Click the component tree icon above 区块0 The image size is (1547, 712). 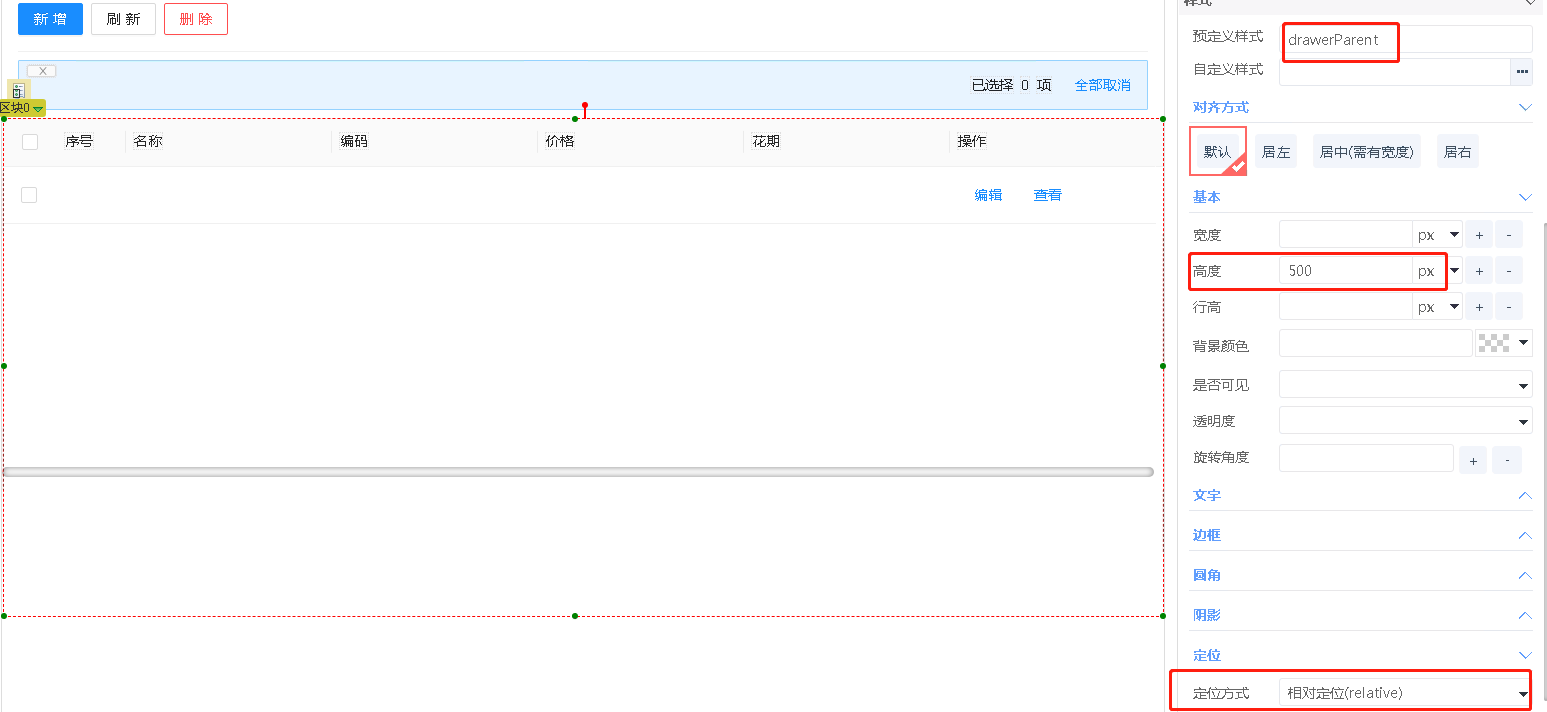18,91
